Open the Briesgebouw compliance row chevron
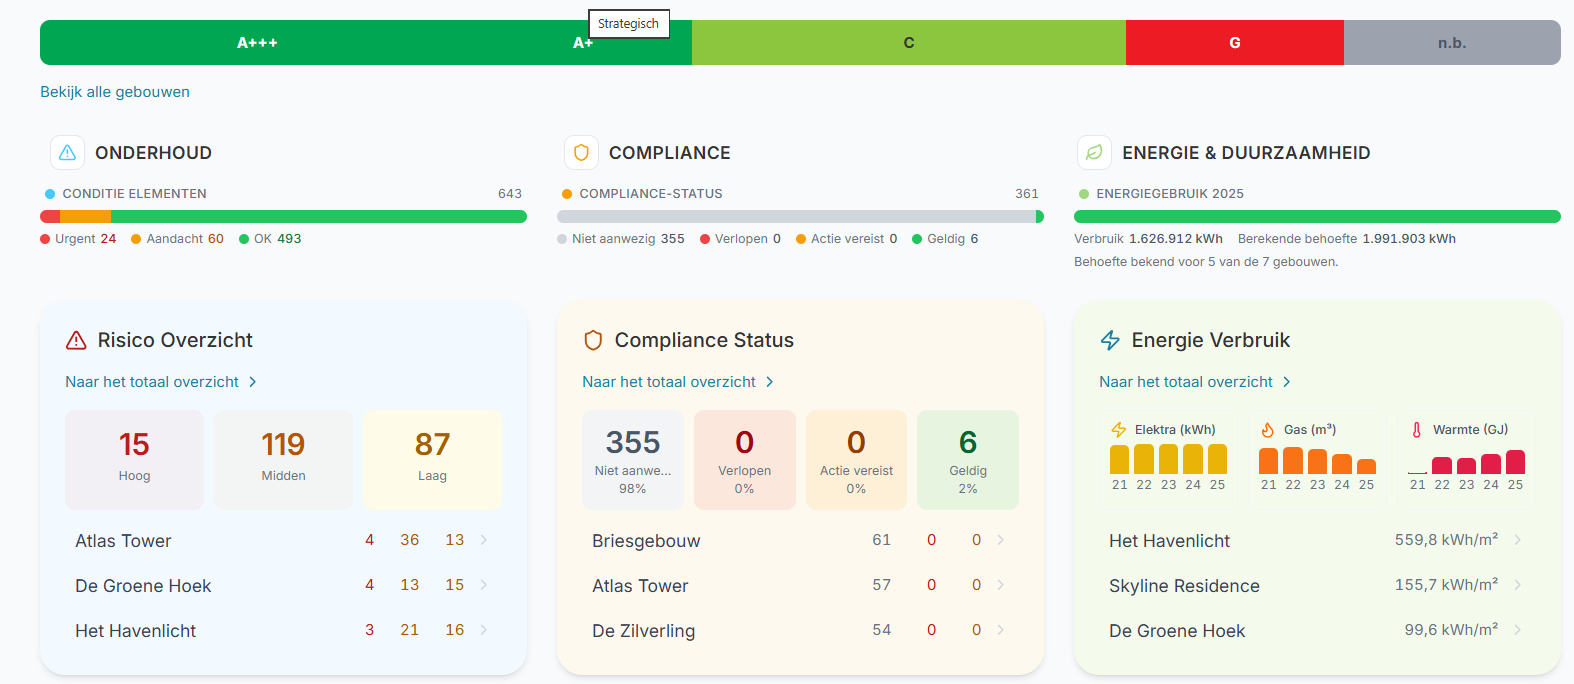The height and width of the screenshot is (684, 1574). (1001, 540)
